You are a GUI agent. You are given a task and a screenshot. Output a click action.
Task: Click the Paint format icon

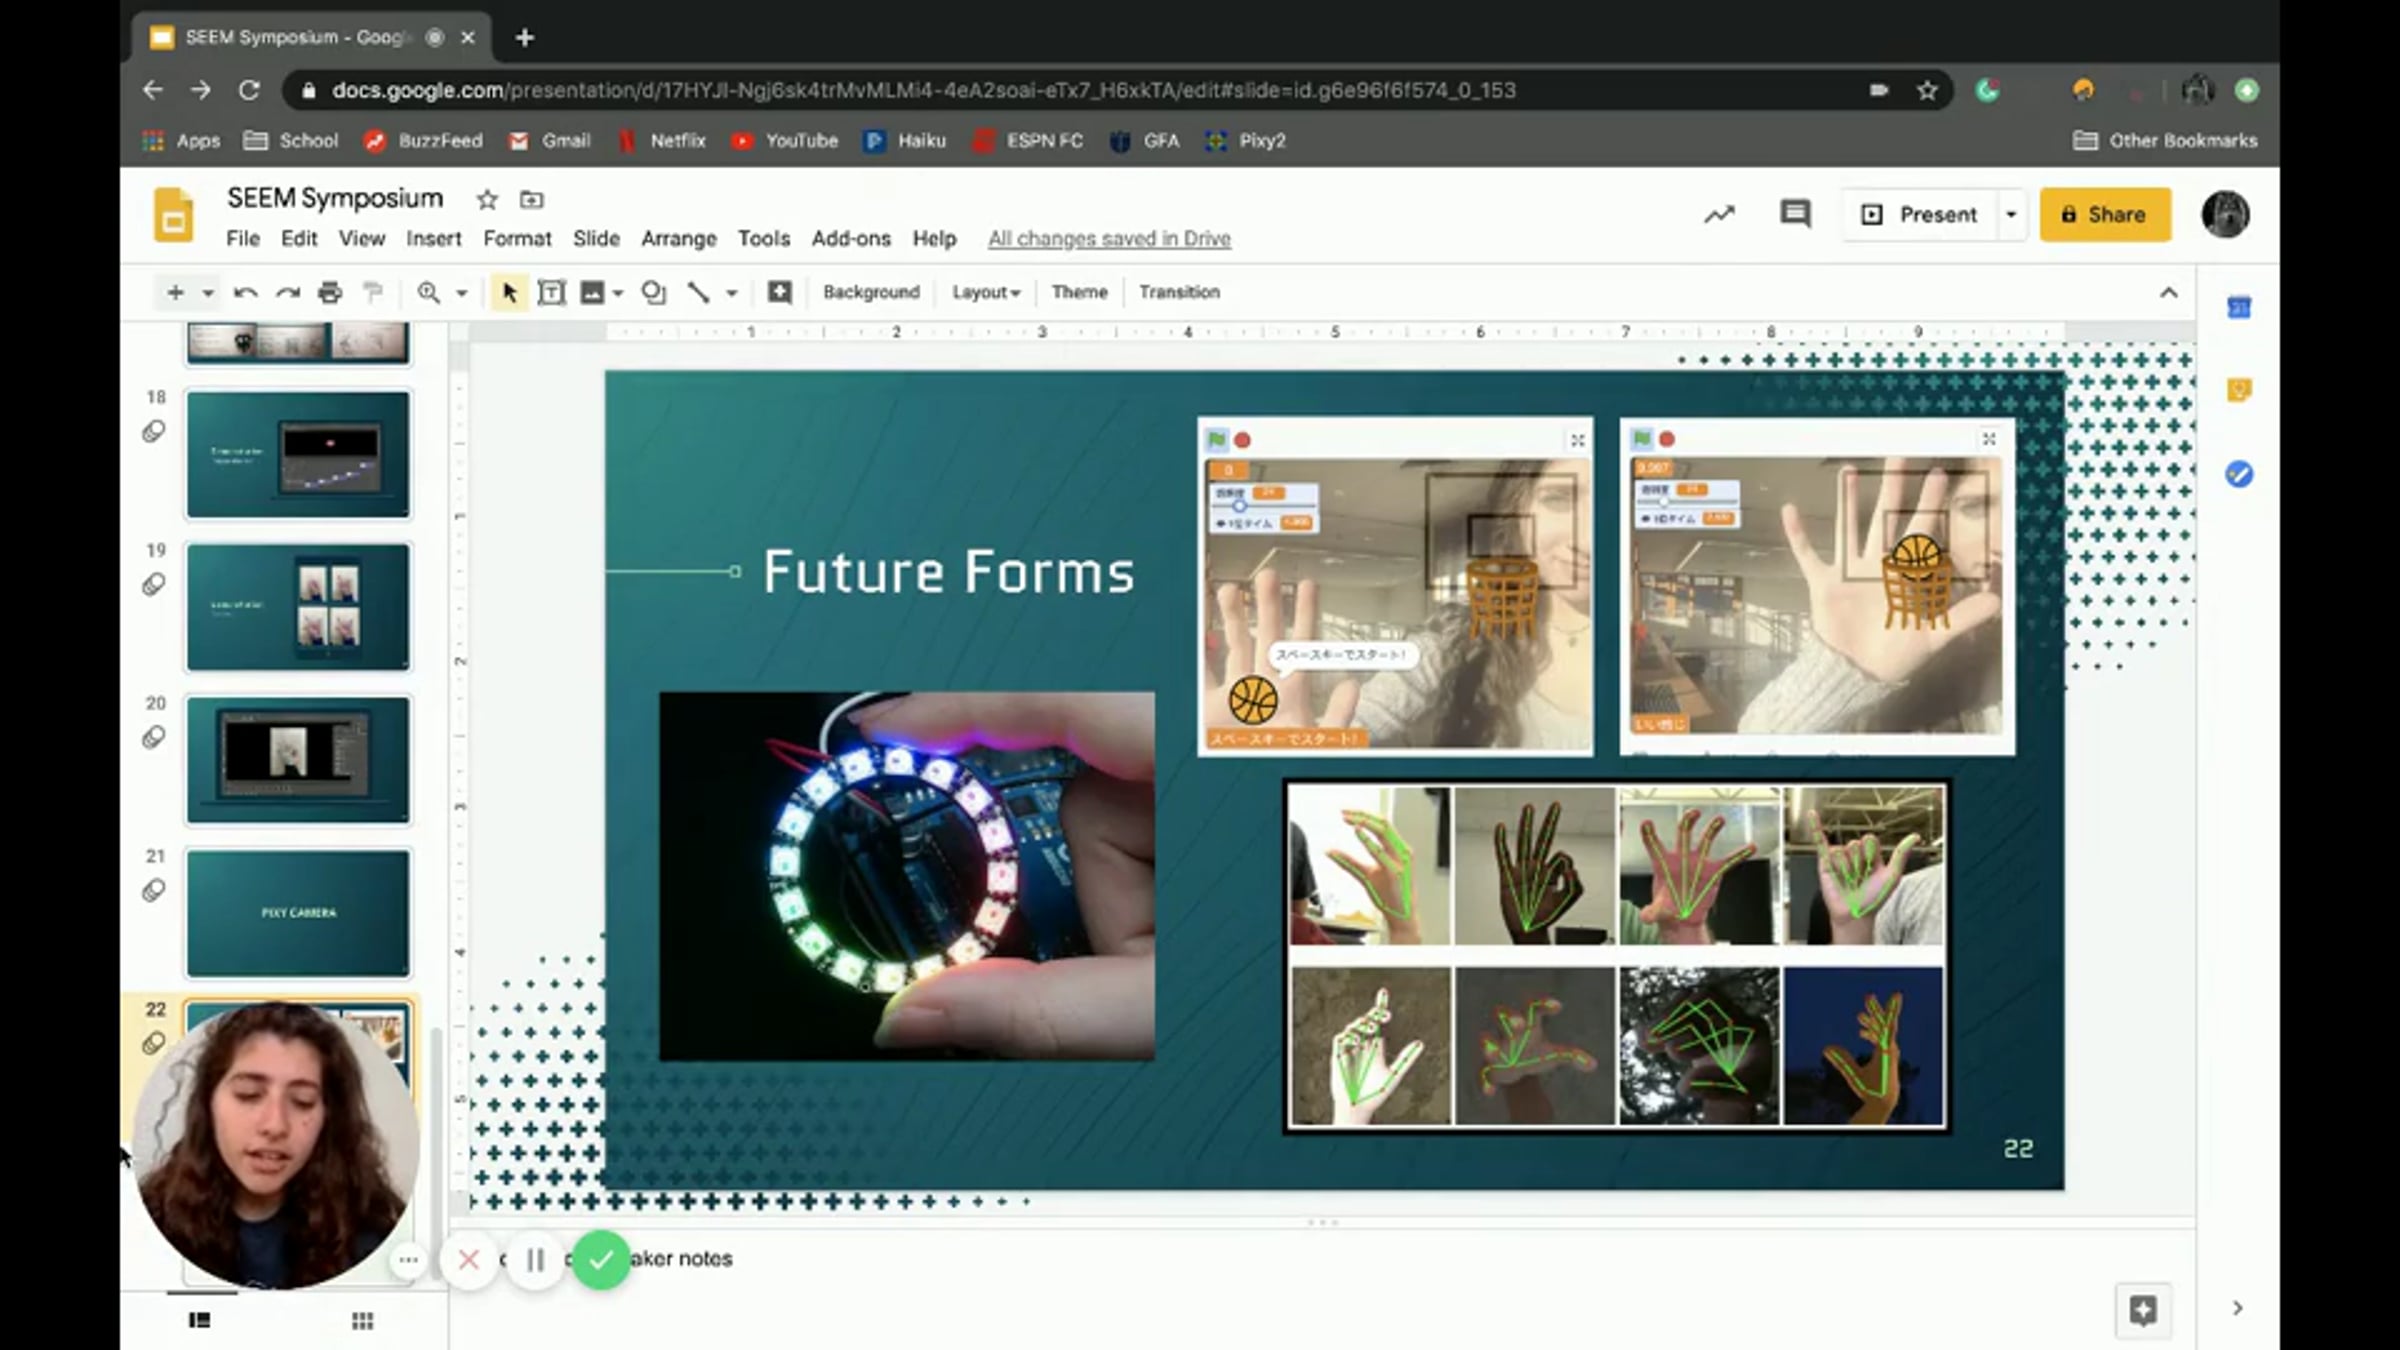[x=372, y=292]
